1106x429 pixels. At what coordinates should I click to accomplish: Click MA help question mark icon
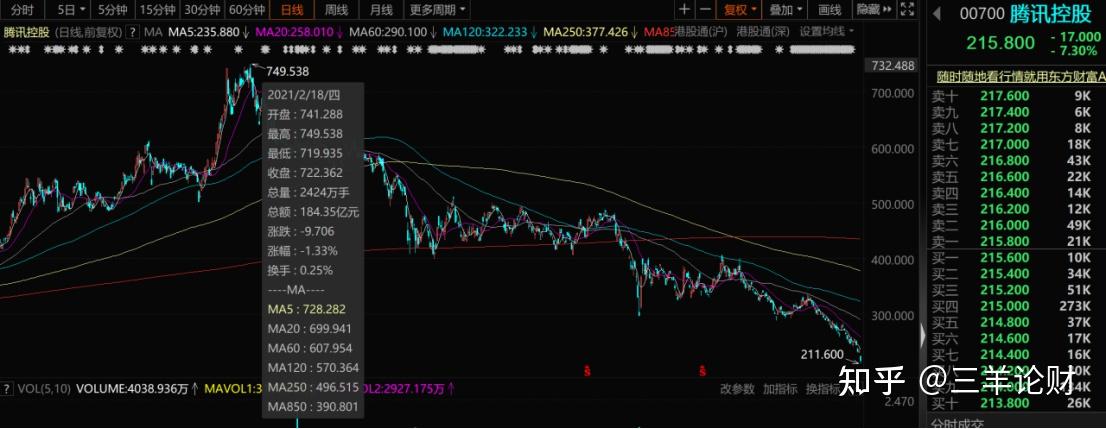[x=132, y=32]
